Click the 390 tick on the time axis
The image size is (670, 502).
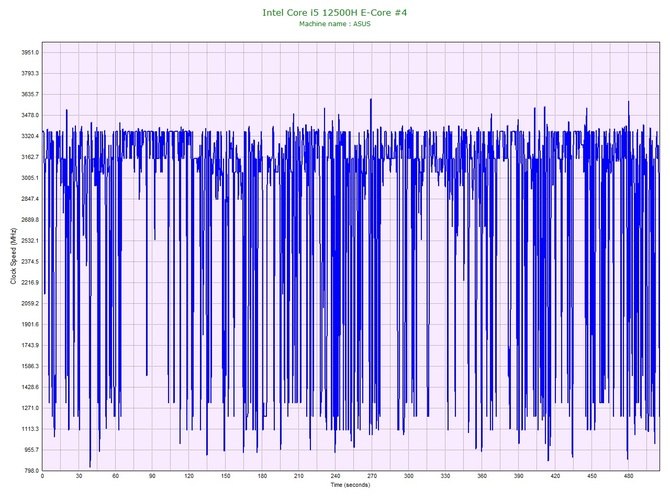click(x=519, y=476)
